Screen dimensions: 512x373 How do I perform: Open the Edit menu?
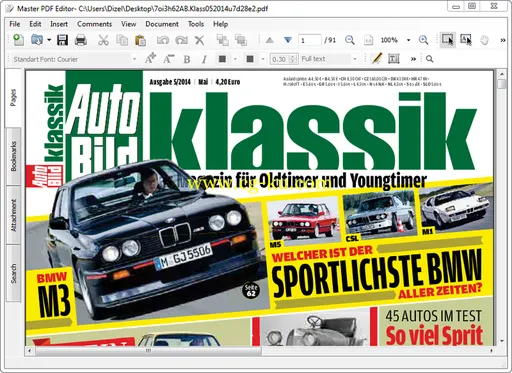[x=35, y=24]
